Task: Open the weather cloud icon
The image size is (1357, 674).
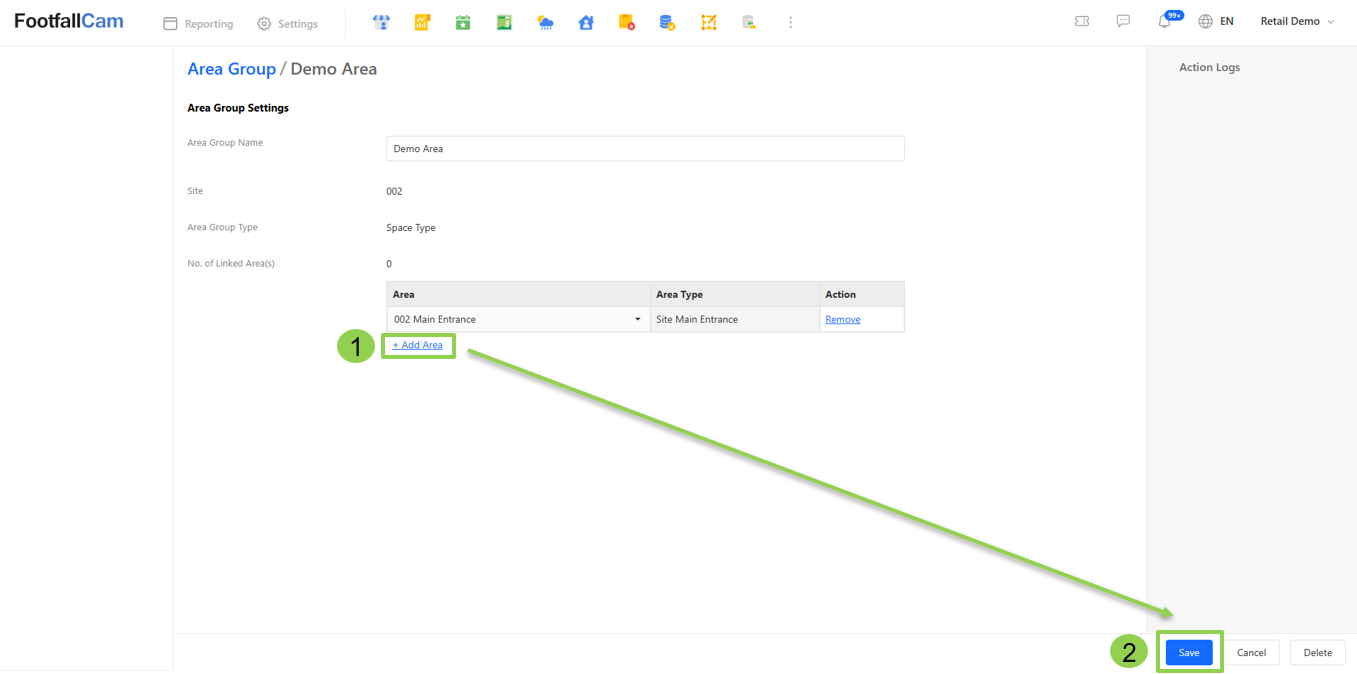Action: click(545, 22)
